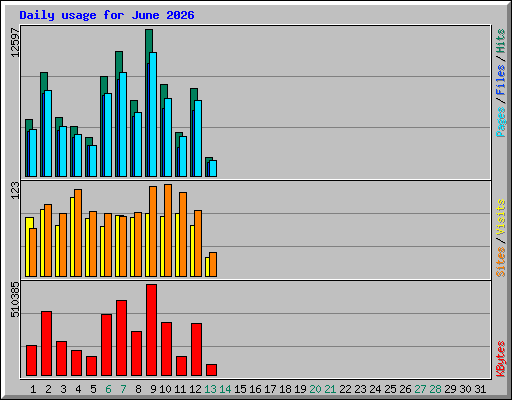The image size is (512, 400).
Task: Click the day 5 red KBytes bar
Action: [91, 366]
